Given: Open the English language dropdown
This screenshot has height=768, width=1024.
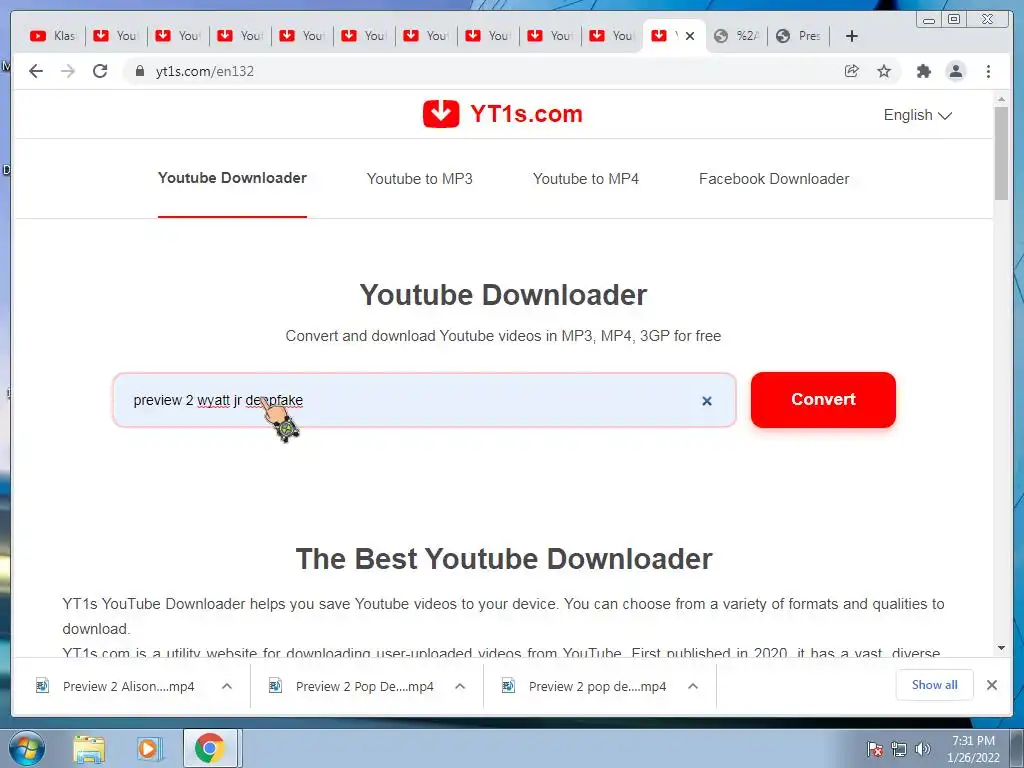Looking at the screenshot, I should 918,115.
